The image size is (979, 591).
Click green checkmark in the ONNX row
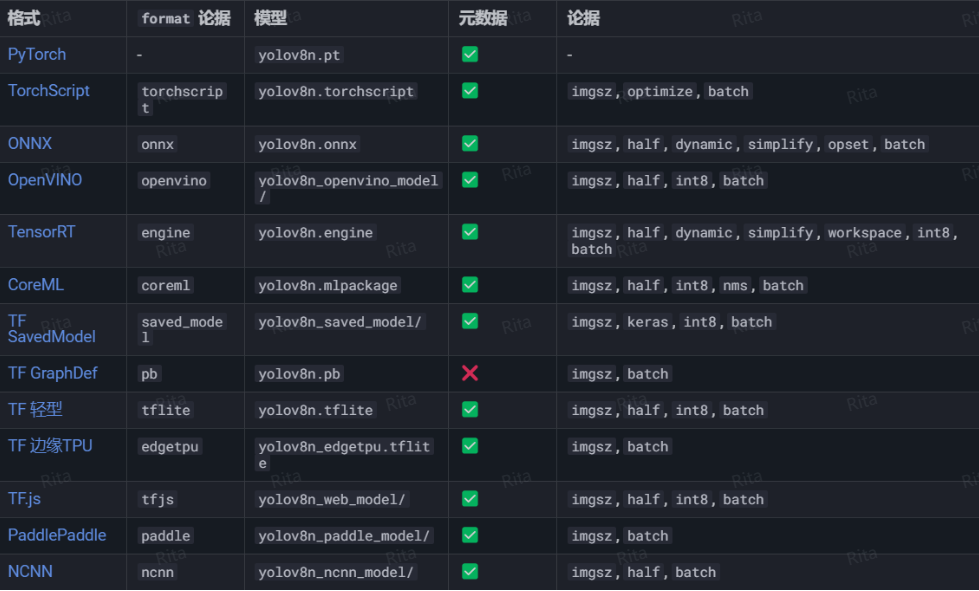tap(470, 144)
